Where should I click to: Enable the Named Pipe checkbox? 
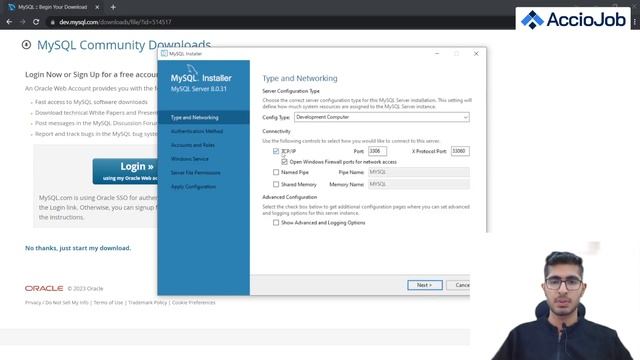tap(276, 172)
